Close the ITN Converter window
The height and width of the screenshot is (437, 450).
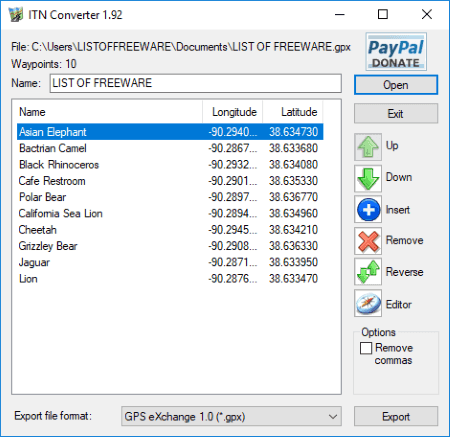click(x=427, y=15)
